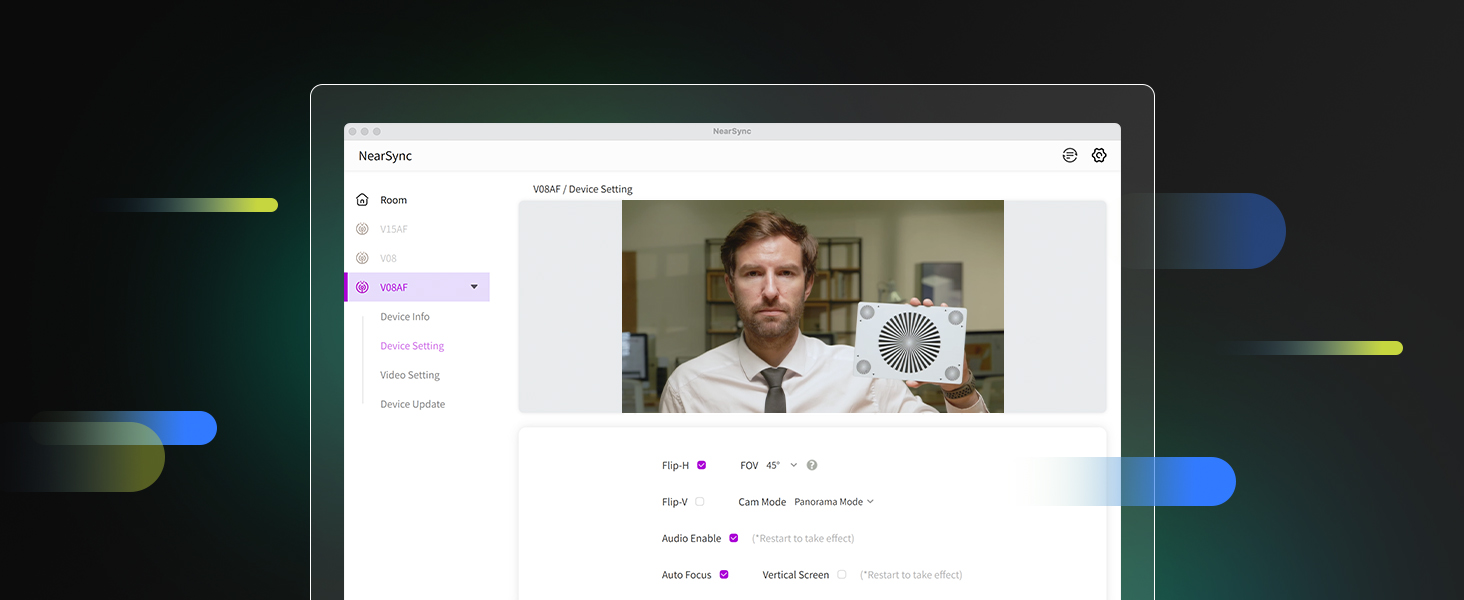Click the purple V08AF device icon
This screenshot has width=1464, height=600.
362,287
